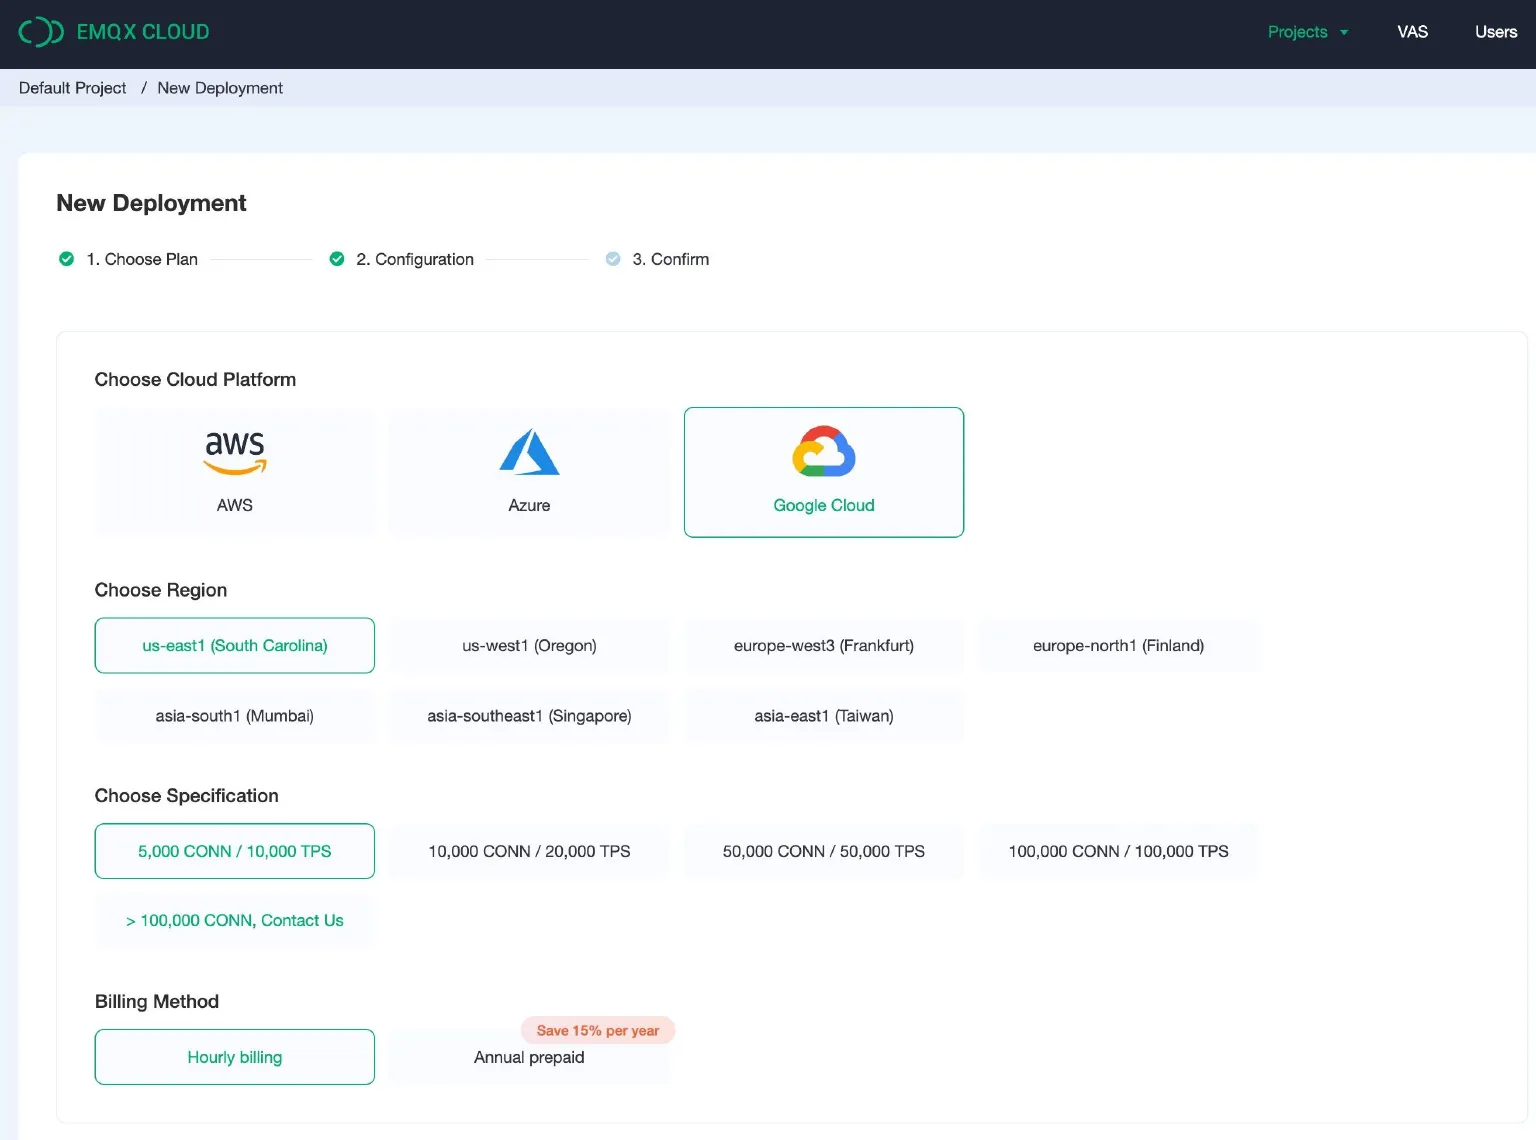Pick 100,000 CONN / 100,000 TPS specification
The width and height of the screenshot is (1536, 1140).
pos(1118,851)
